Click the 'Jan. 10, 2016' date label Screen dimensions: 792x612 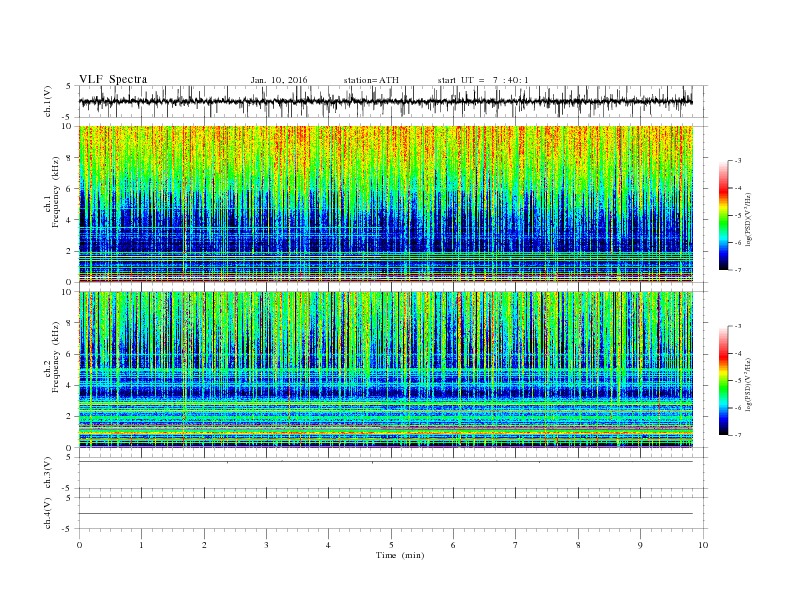click(279, 80)
